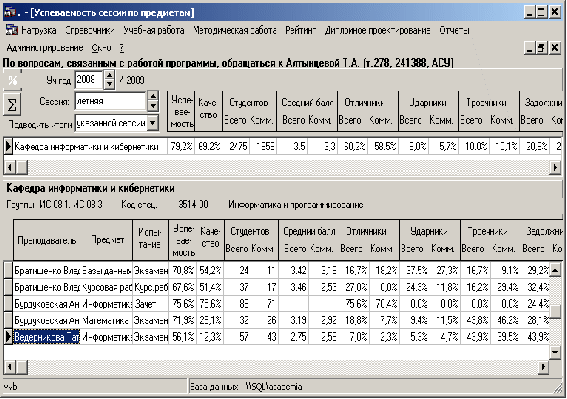Viewport: 567px width, 399px height.
Task: Open the Справочники menu
Action: point(90,31)
